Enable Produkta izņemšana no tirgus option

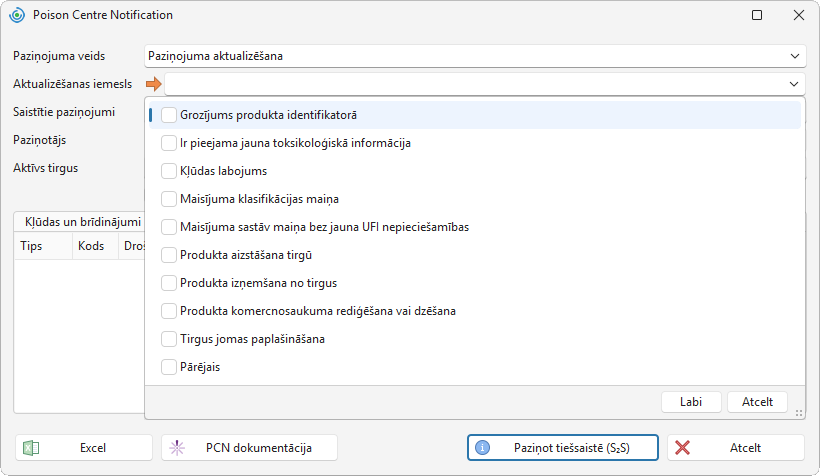point(169,283)
